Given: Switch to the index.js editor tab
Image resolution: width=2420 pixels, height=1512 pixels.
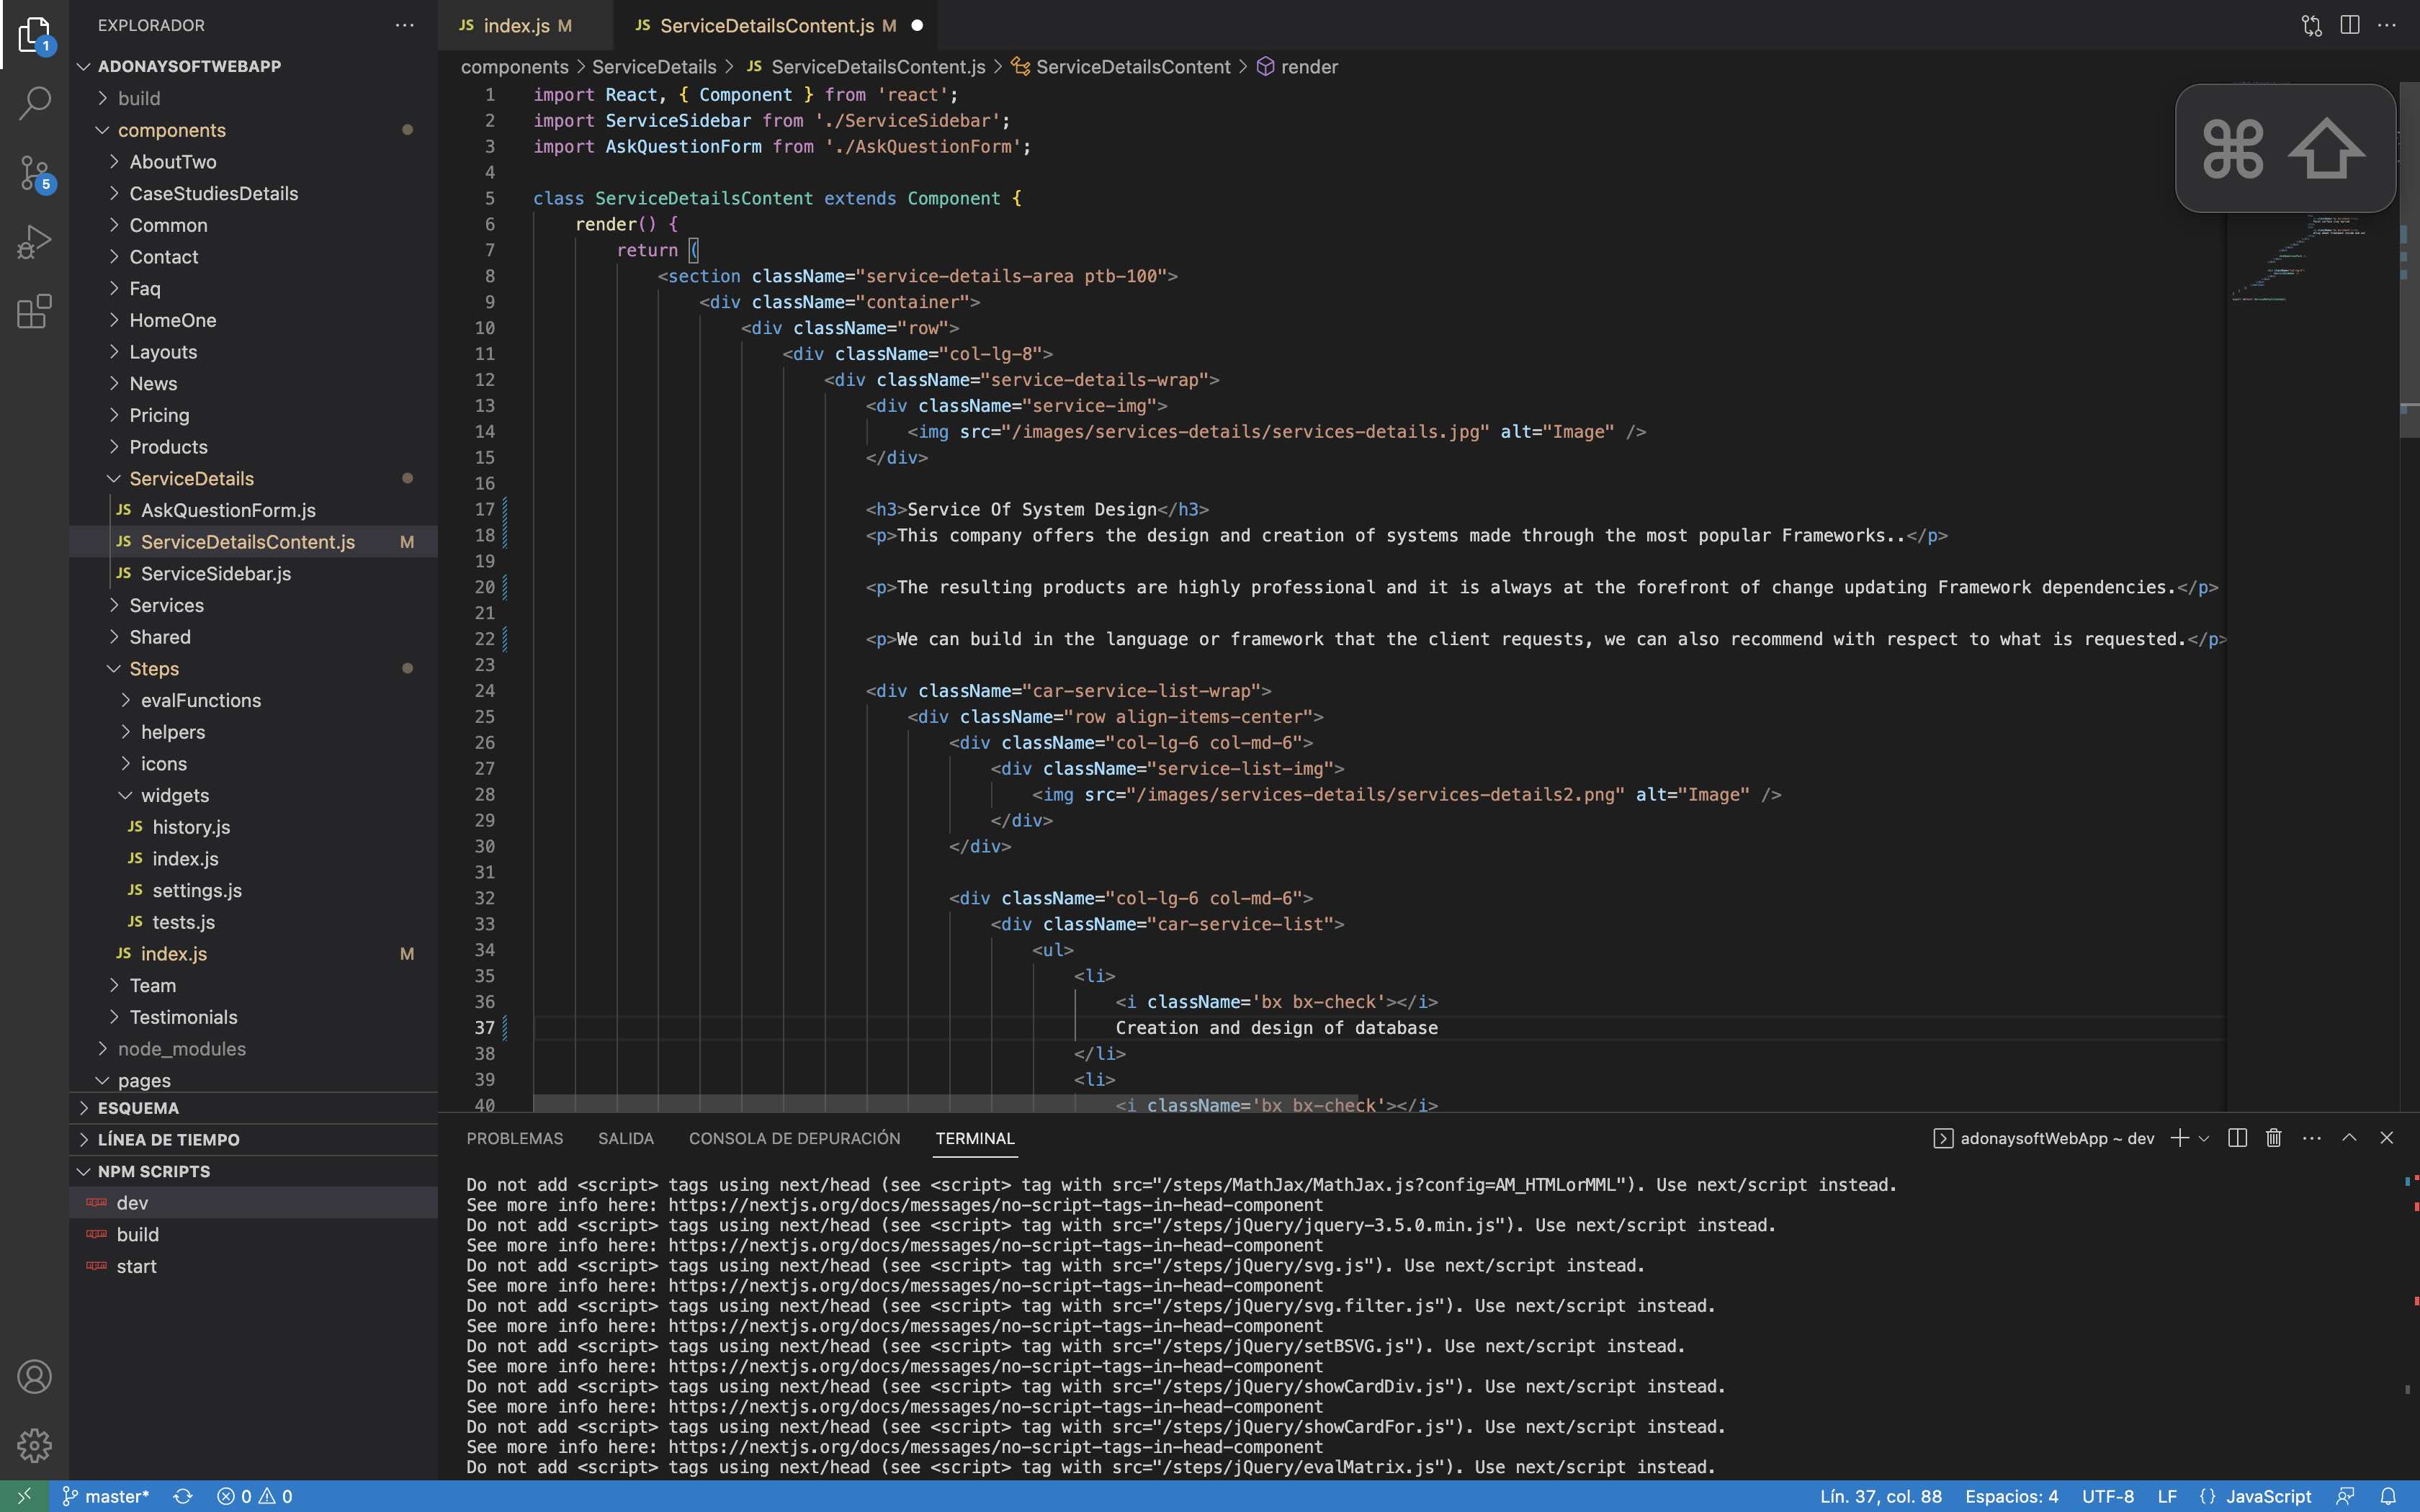Looking at the screenshot, I should (516, 25).
